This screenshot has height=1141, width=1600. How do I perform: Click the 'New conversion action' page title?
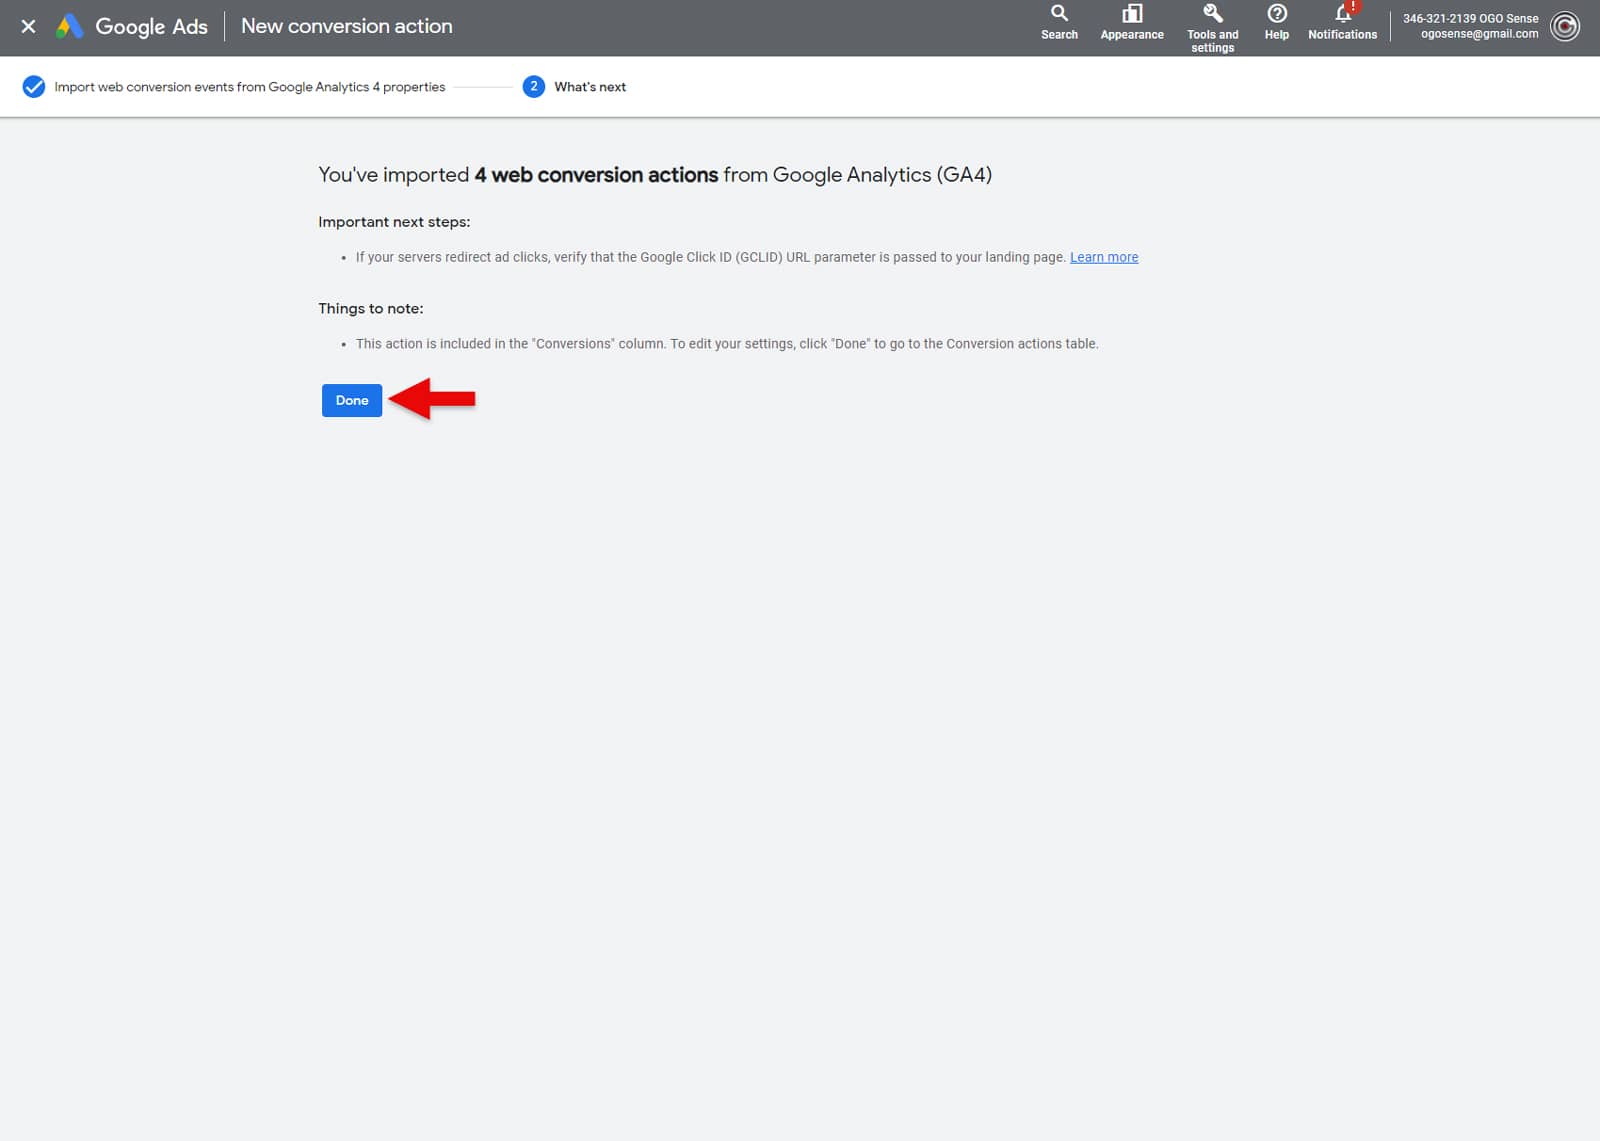[345, 26]
